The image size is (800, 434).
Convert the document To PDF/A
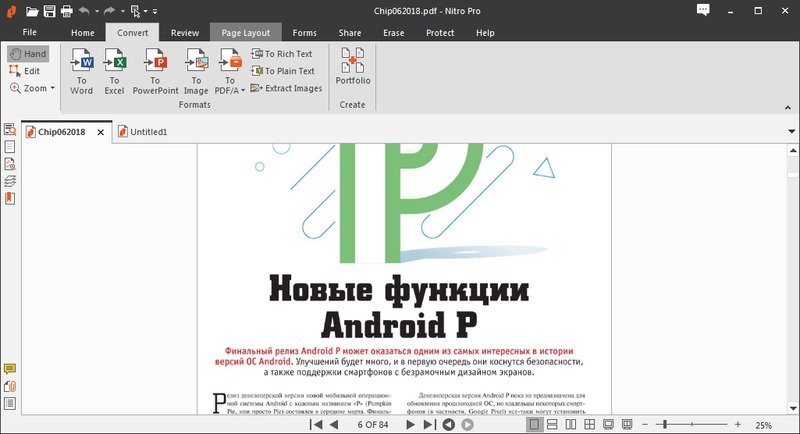tap(230, 71)
